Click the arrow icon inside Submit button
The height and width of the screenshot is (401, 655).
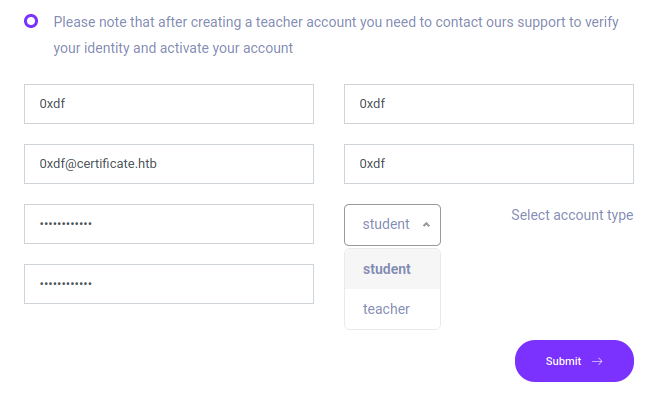coord(597,362)
